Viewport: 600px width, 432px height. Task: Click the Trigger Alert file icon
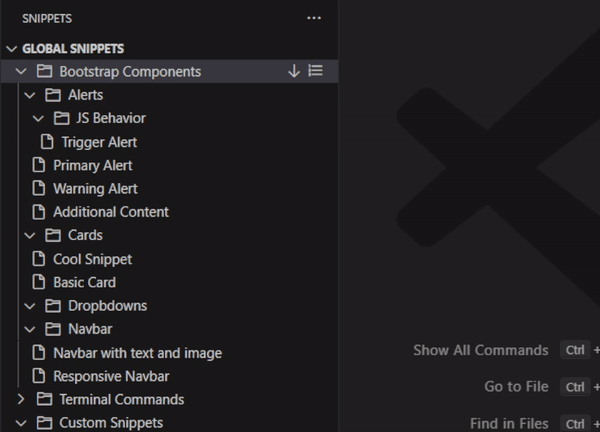pyautogui.click(x=47, y=142)
